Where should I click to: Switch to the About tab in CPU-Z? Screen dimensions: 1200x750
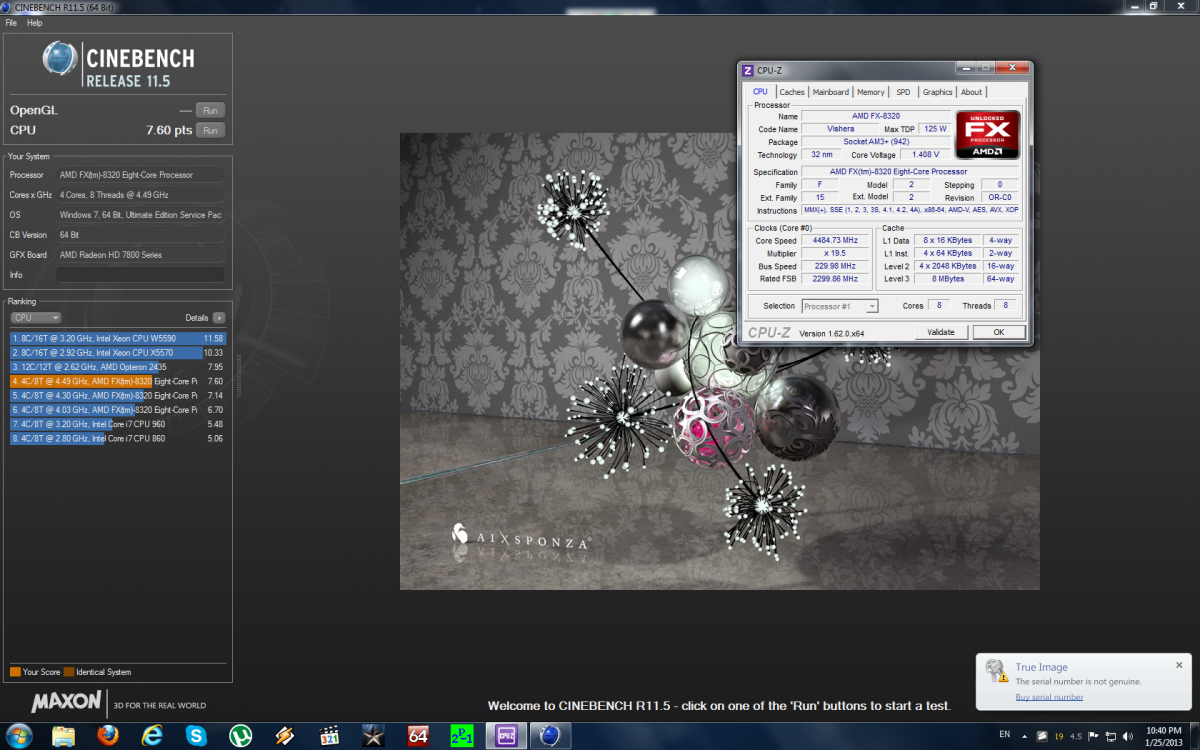pyautogui.click(x=972, y=92)
